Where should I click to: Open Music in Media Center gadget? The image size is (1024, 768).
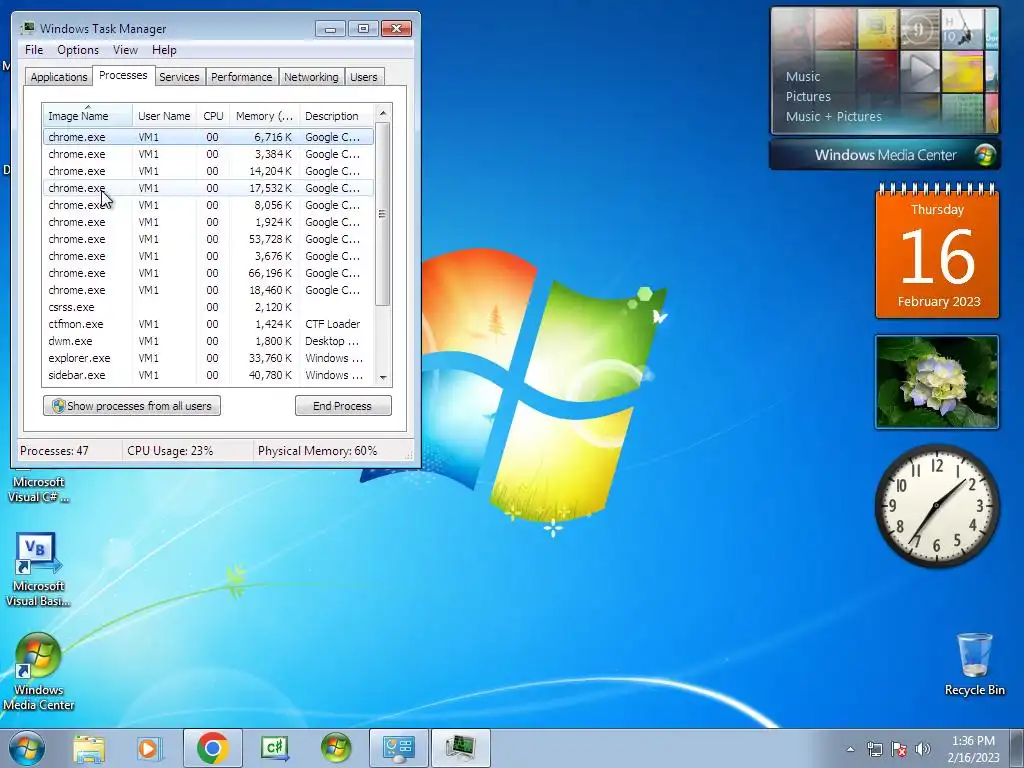803,76
